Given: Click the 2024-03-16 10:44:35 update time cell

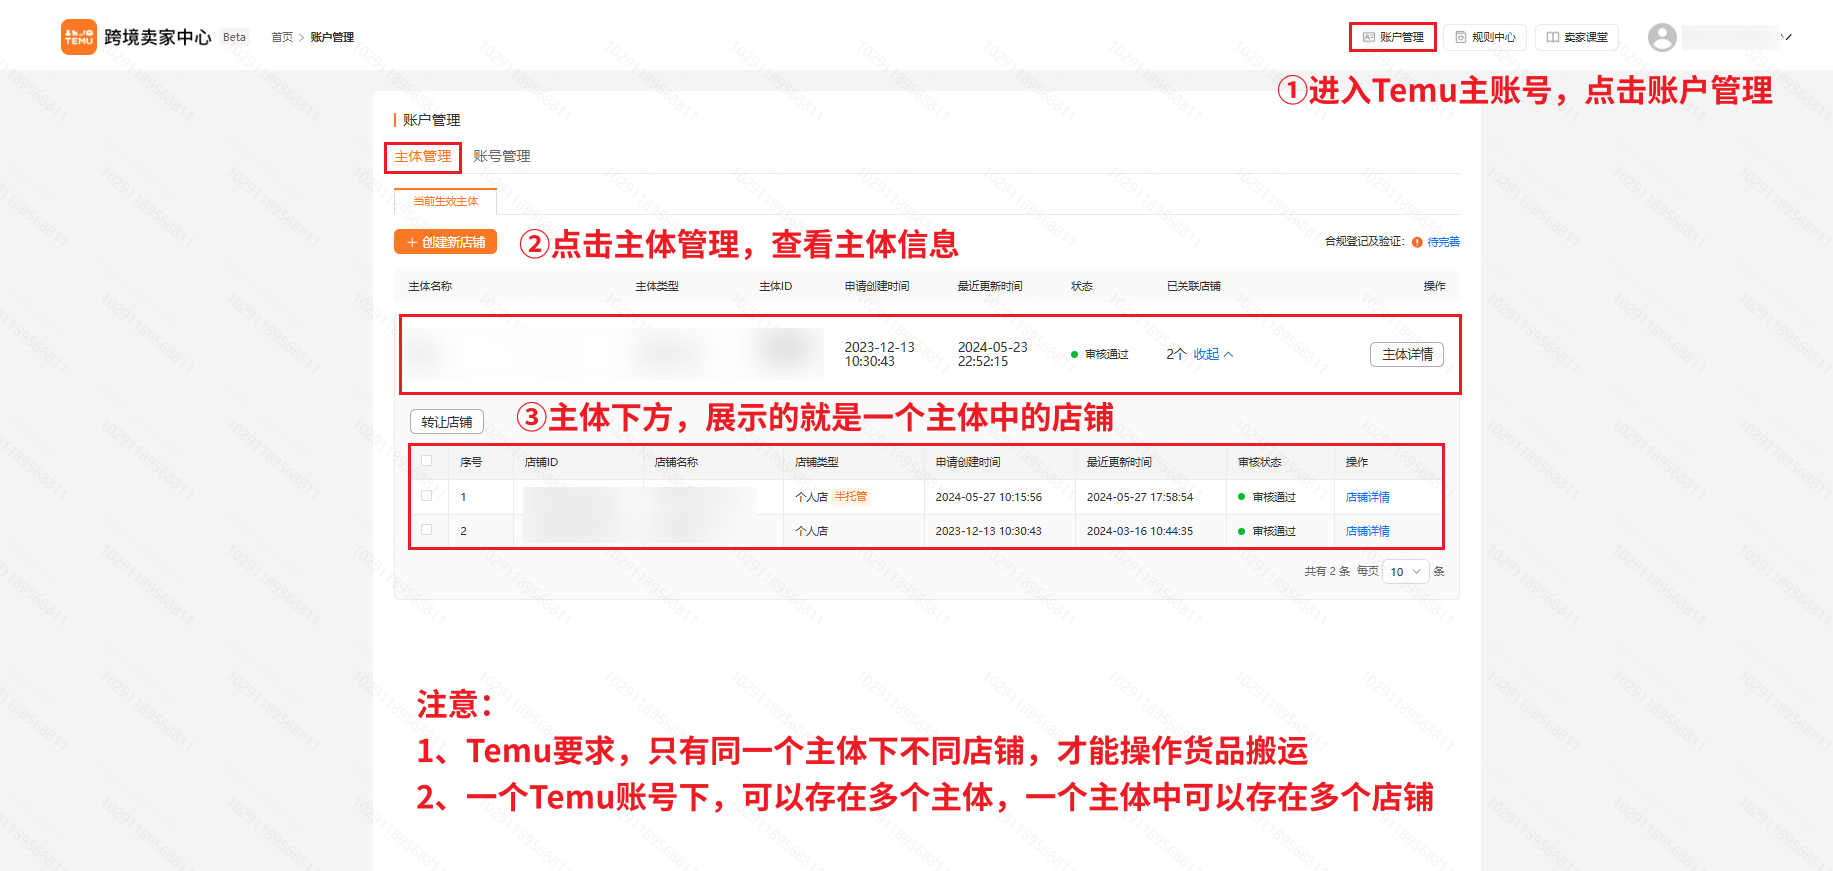Looking at the screenshot, I should point(1140,531).
